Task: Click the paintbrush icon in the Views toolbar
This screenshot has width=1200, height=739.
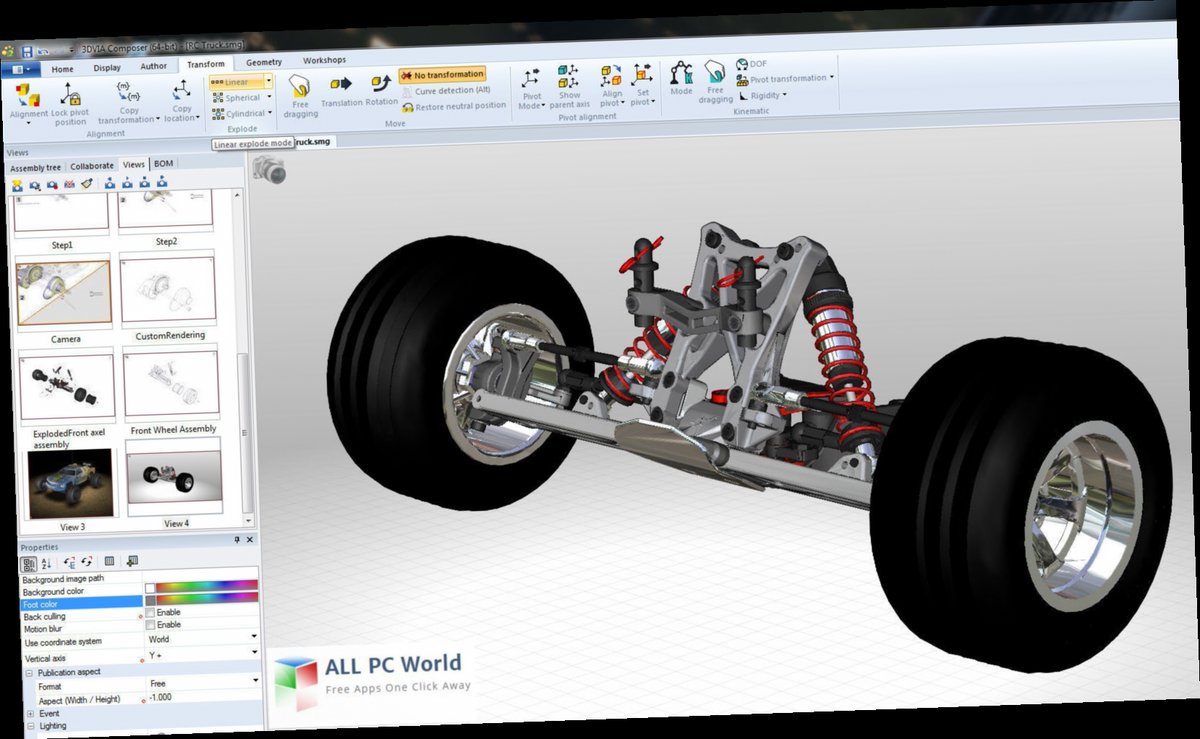Action: [87, 184]
